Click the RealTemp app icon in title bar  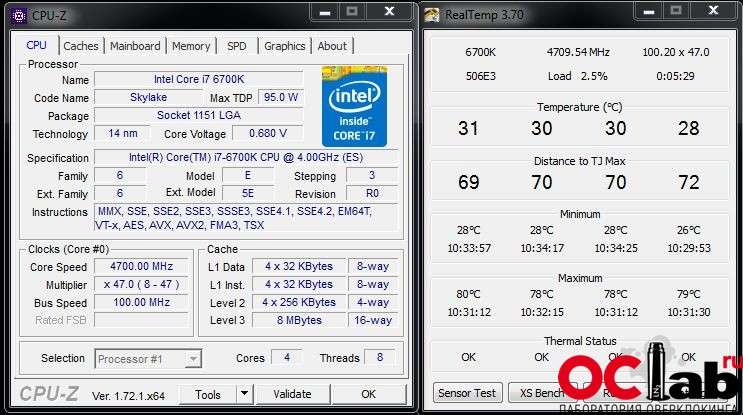432,15
